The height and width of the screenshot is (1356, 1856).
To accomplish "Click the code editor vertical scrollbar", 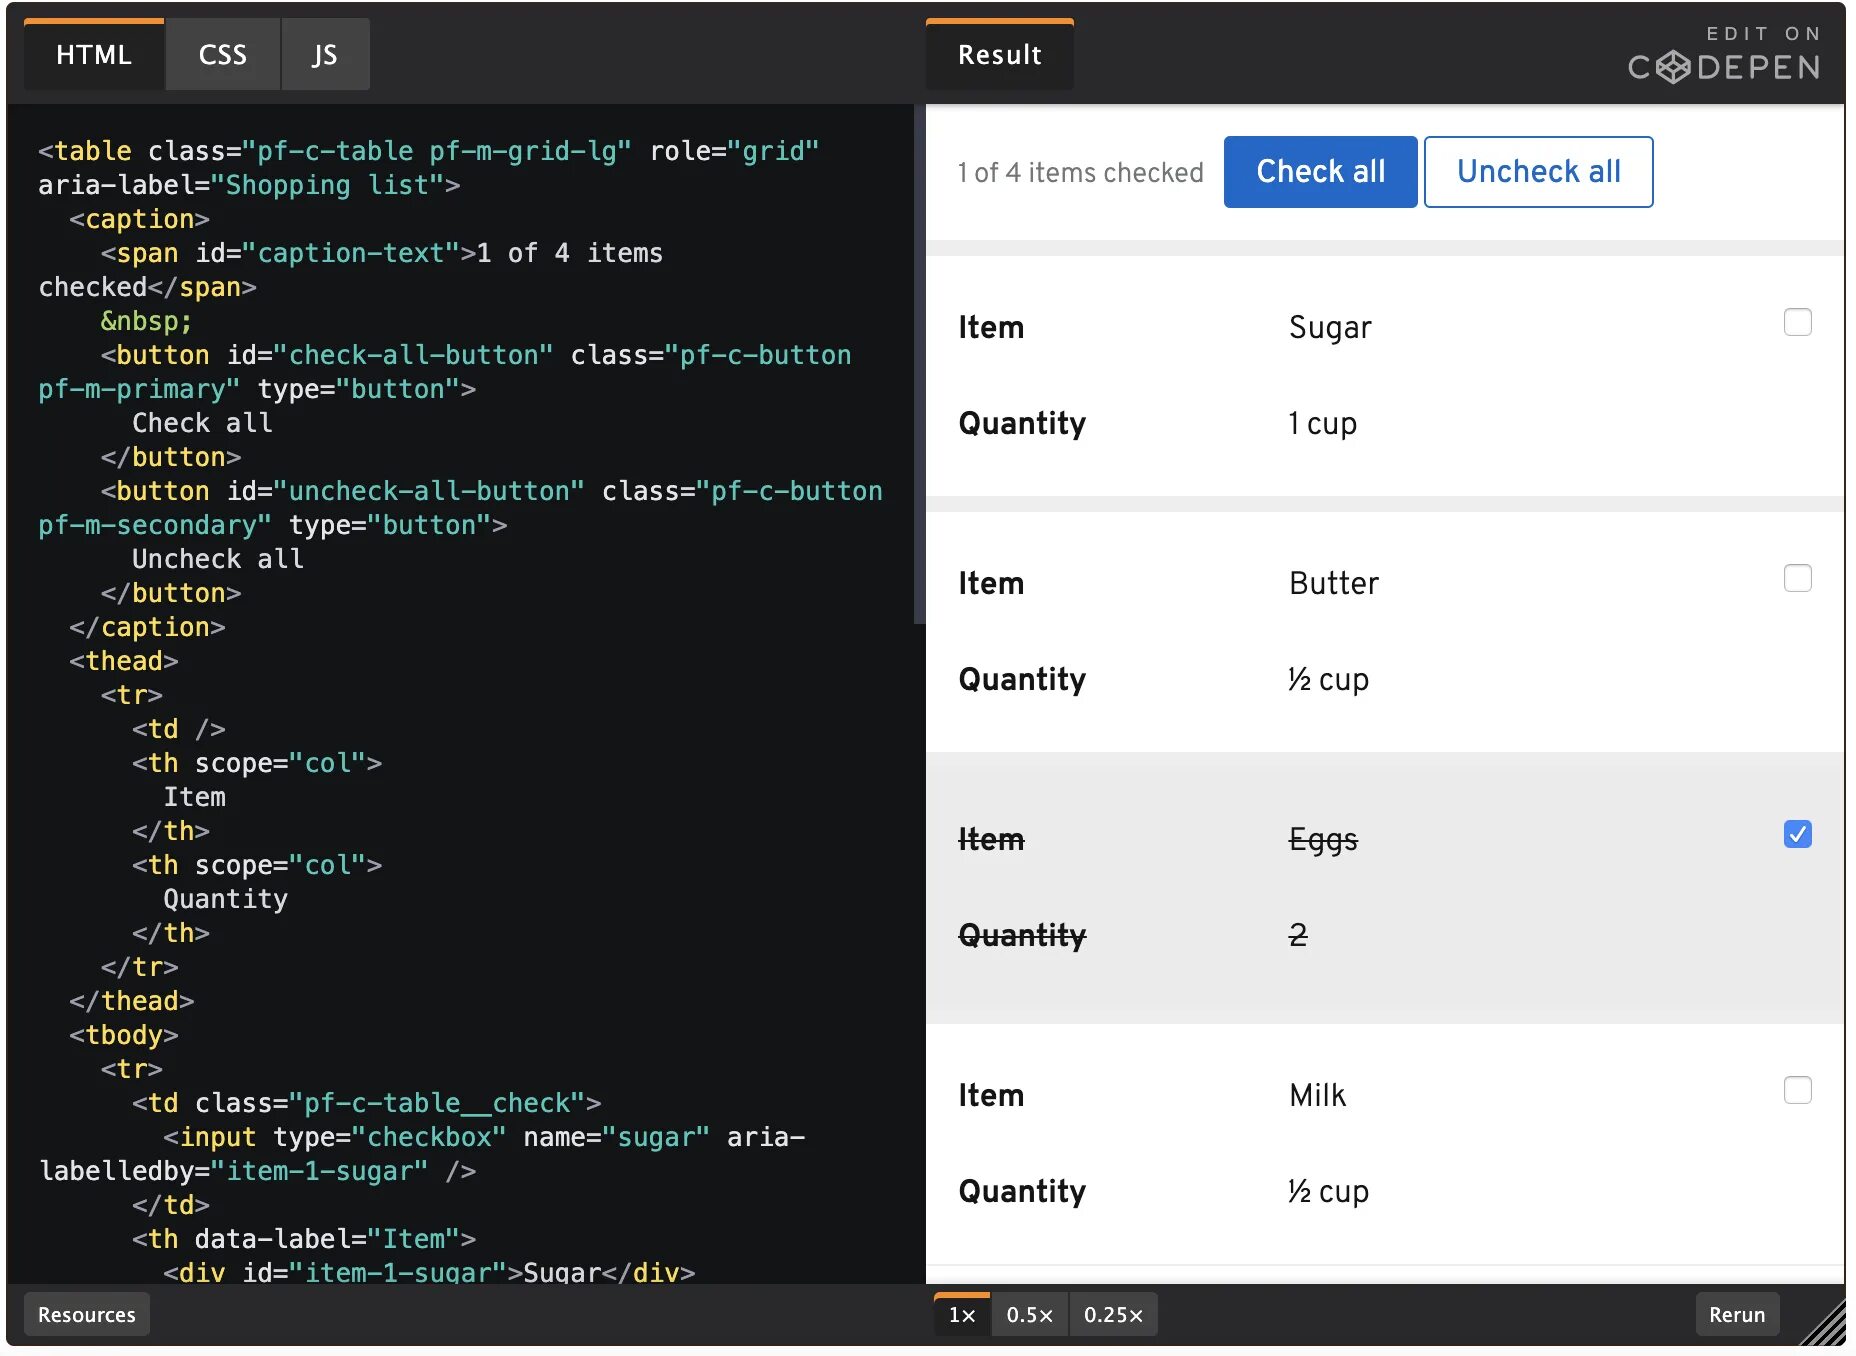I will pyautogui.click(x=919, y=364).
